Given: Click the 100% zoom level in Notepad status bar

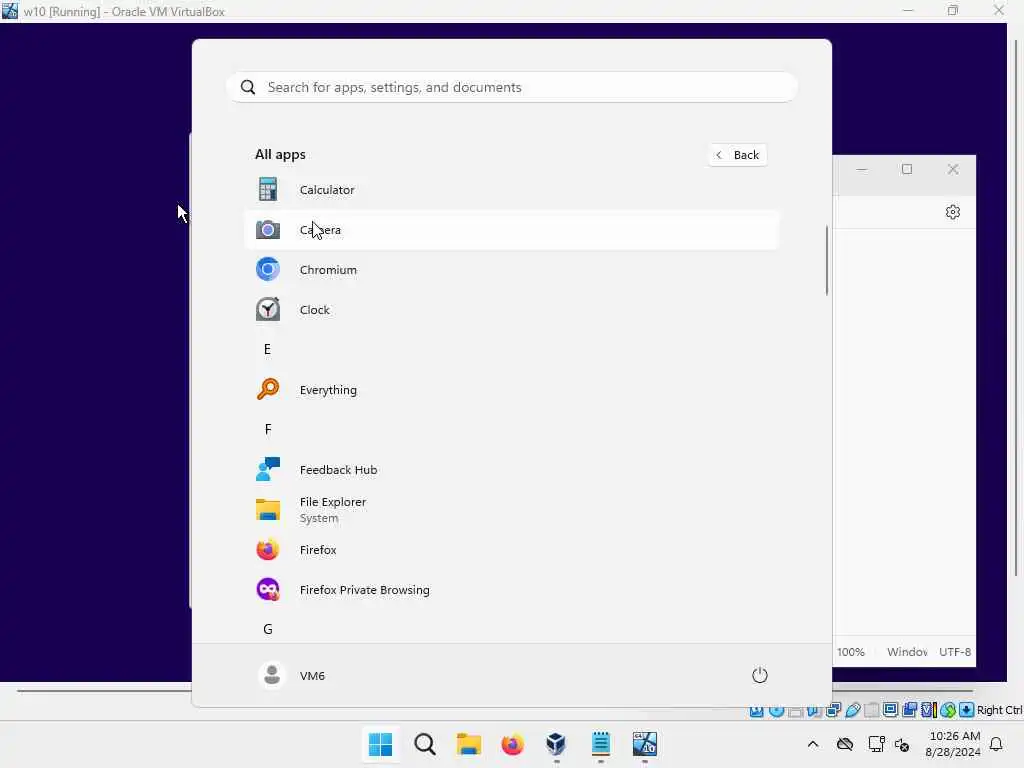Looking at the screenshot, I should (x=850, y=652).
